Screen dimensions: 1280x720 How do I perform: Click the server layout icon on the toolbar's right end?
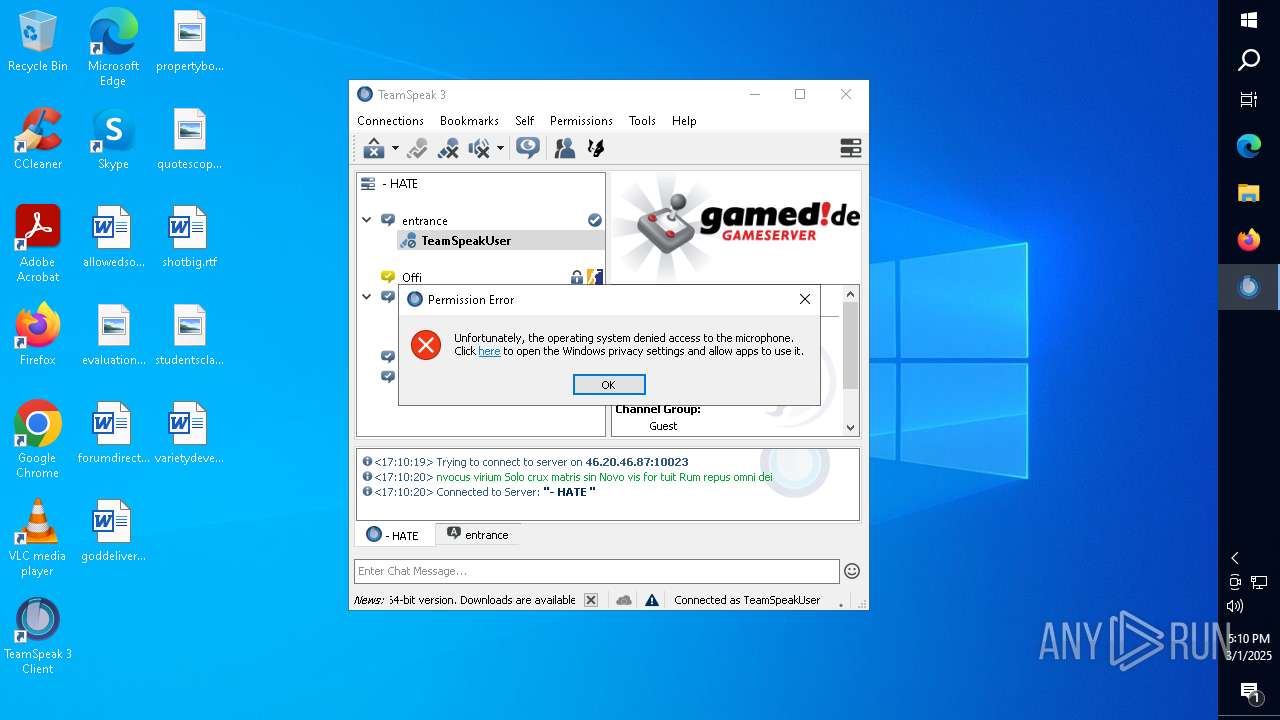[x=851, y=148]
